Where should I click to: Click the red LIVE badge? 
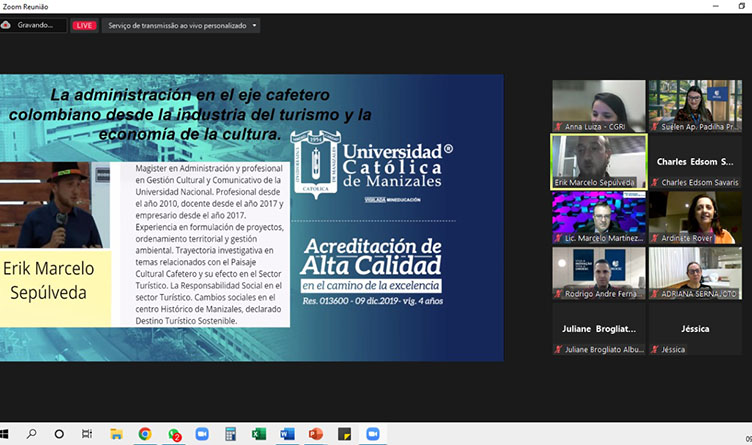[x=84, y=25]
